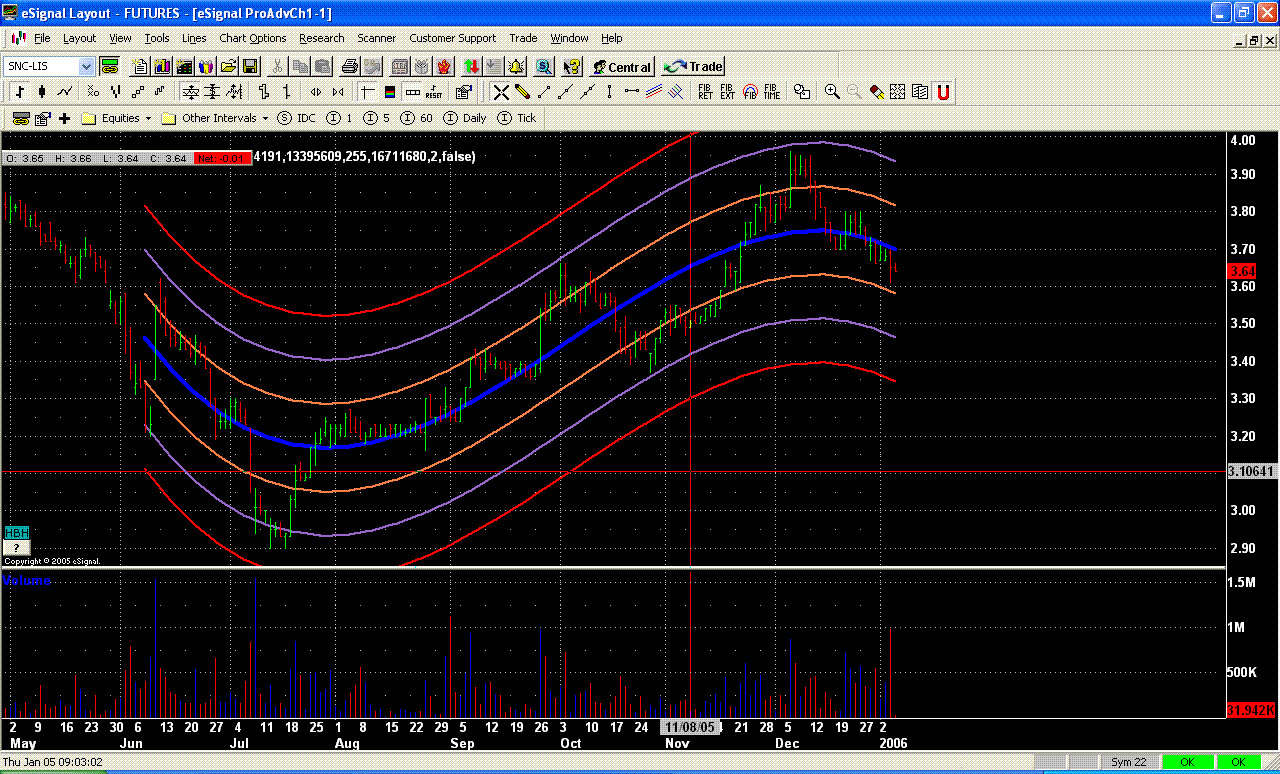
Task: Select the eraser tool
Action: pyautogui.click(x=876, y=92)
